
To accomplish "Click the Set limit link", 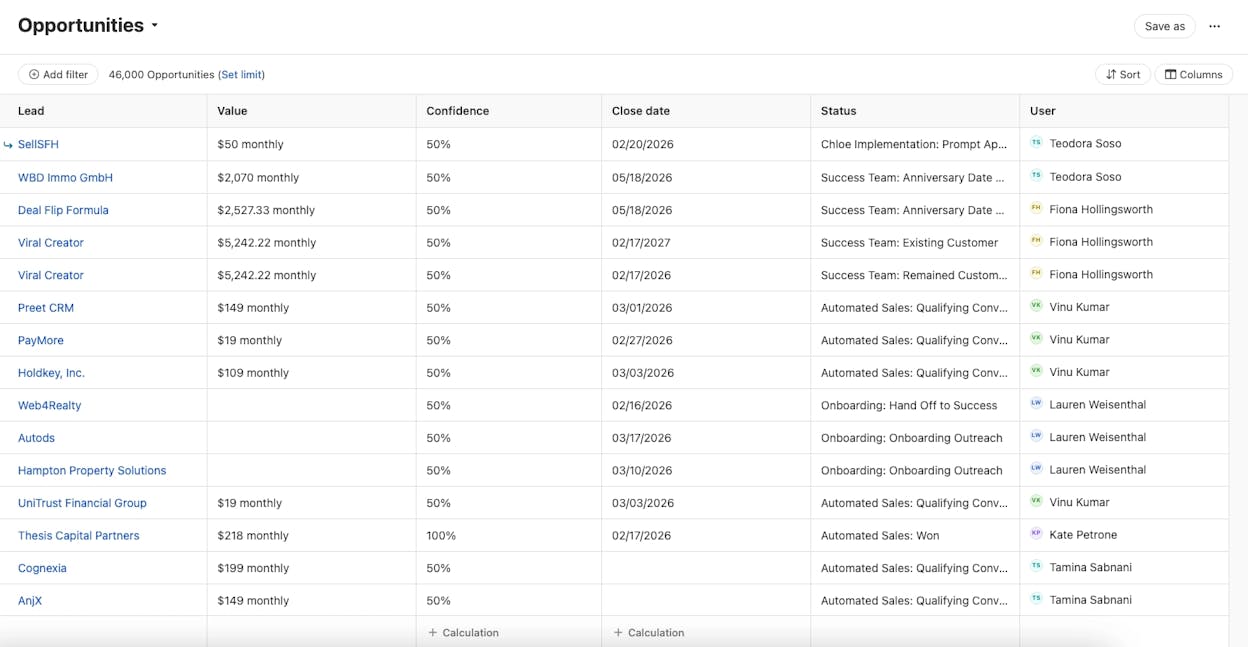I will click(x=241, y=74).
